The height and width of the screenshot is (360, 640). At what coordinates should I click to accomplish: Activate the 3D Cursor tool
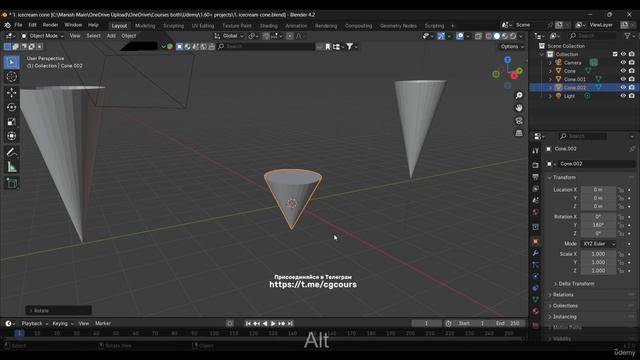point(11,76)
